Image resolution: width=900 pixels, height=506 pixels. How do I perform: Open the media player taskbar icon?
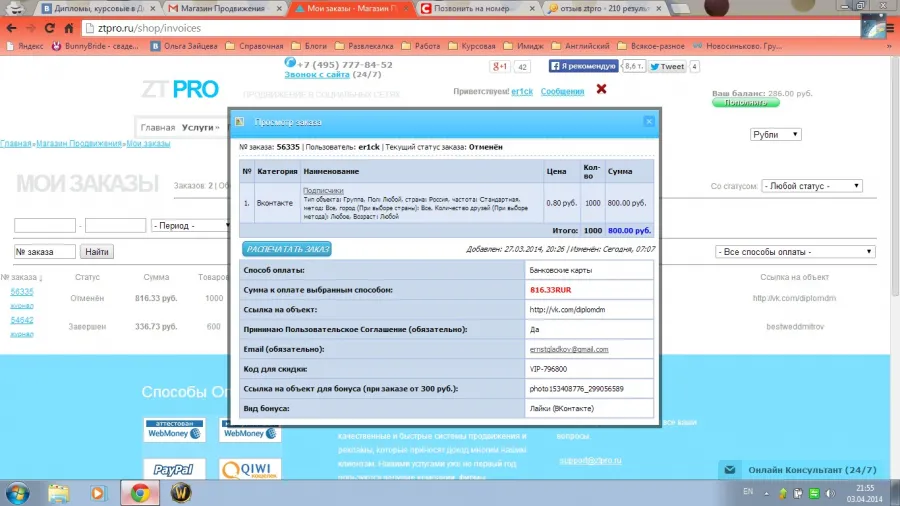[x=98, y=493]
